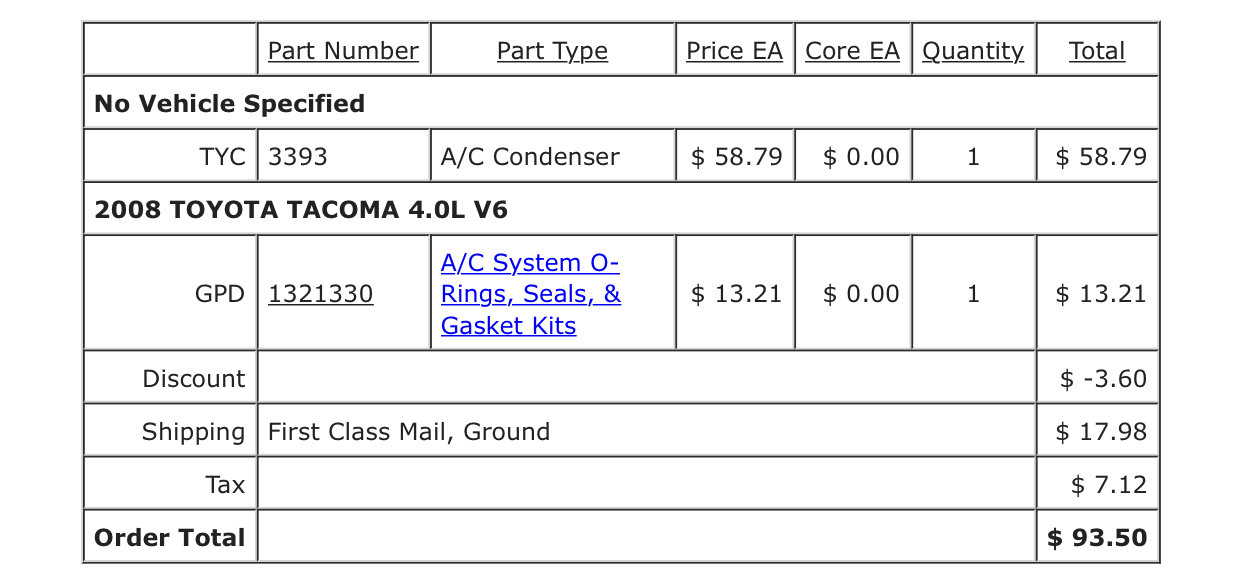Select part number 3393 cell

coord(343,156)
